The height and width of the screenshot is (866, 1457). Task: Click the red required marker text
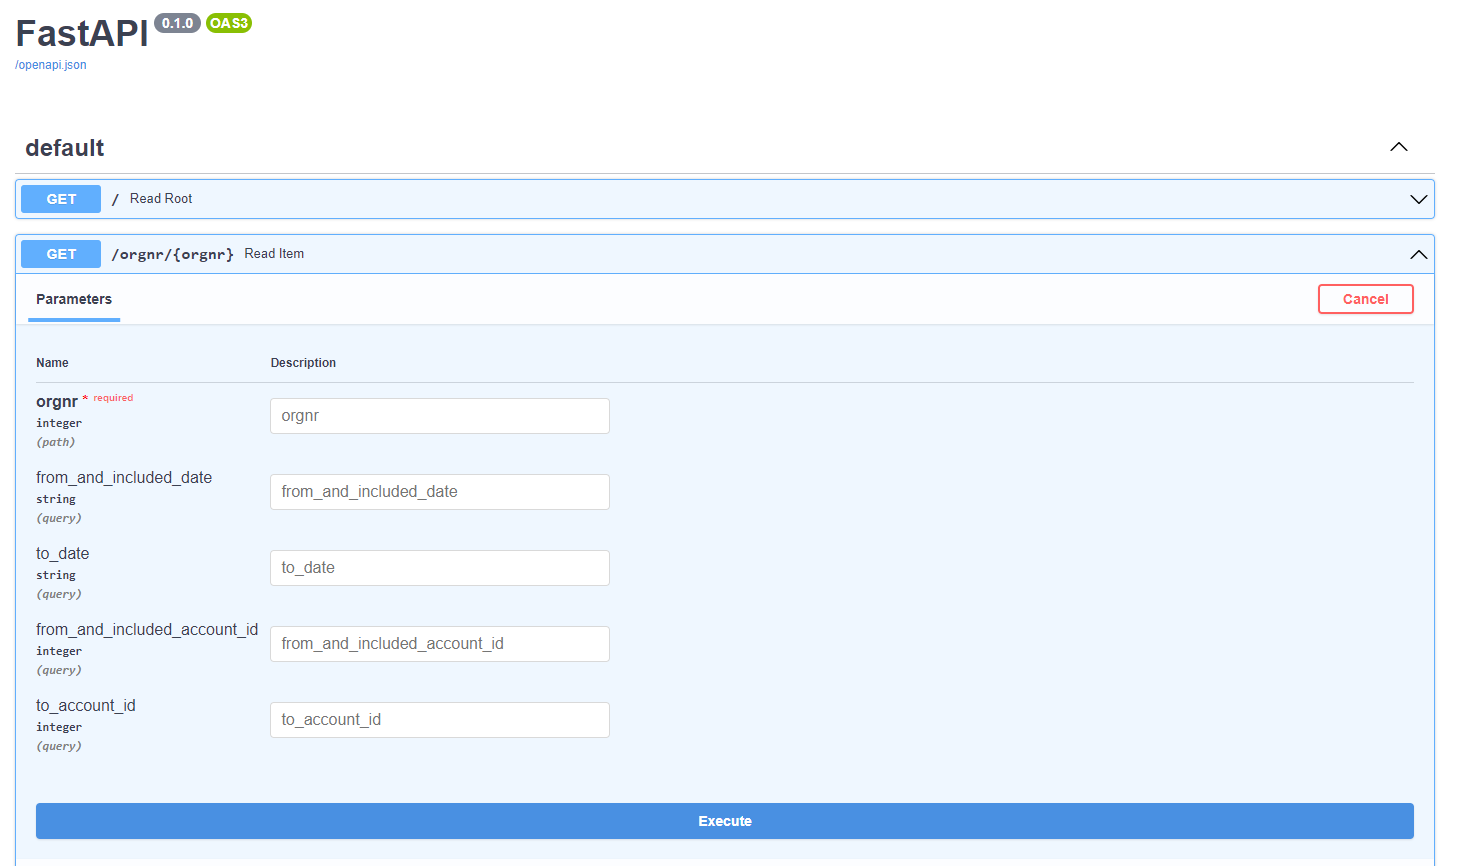tap(113, 398)
